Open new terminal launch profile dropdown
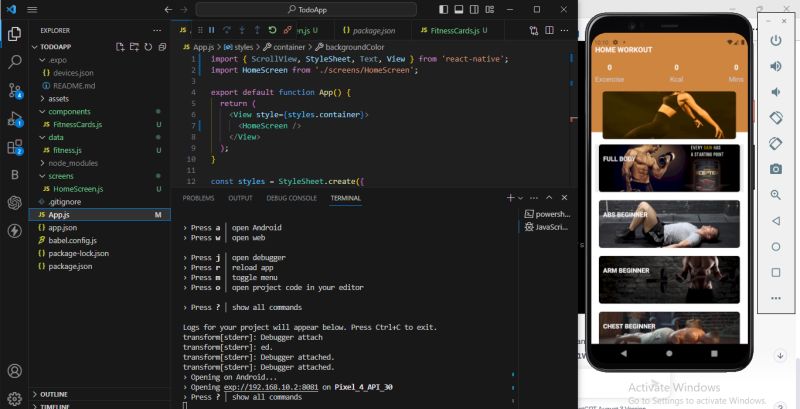The width and height of the screenshot is (800, 409). [x=520, y=198]
